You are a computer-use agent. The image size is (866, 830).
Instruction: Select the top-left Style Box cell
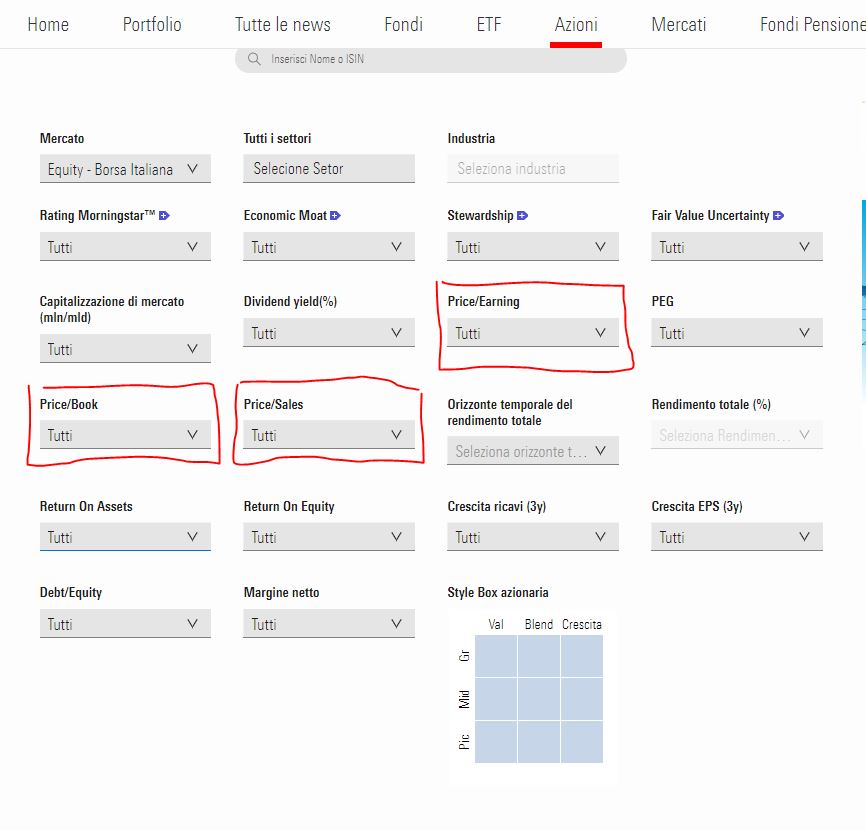(496, 656)
